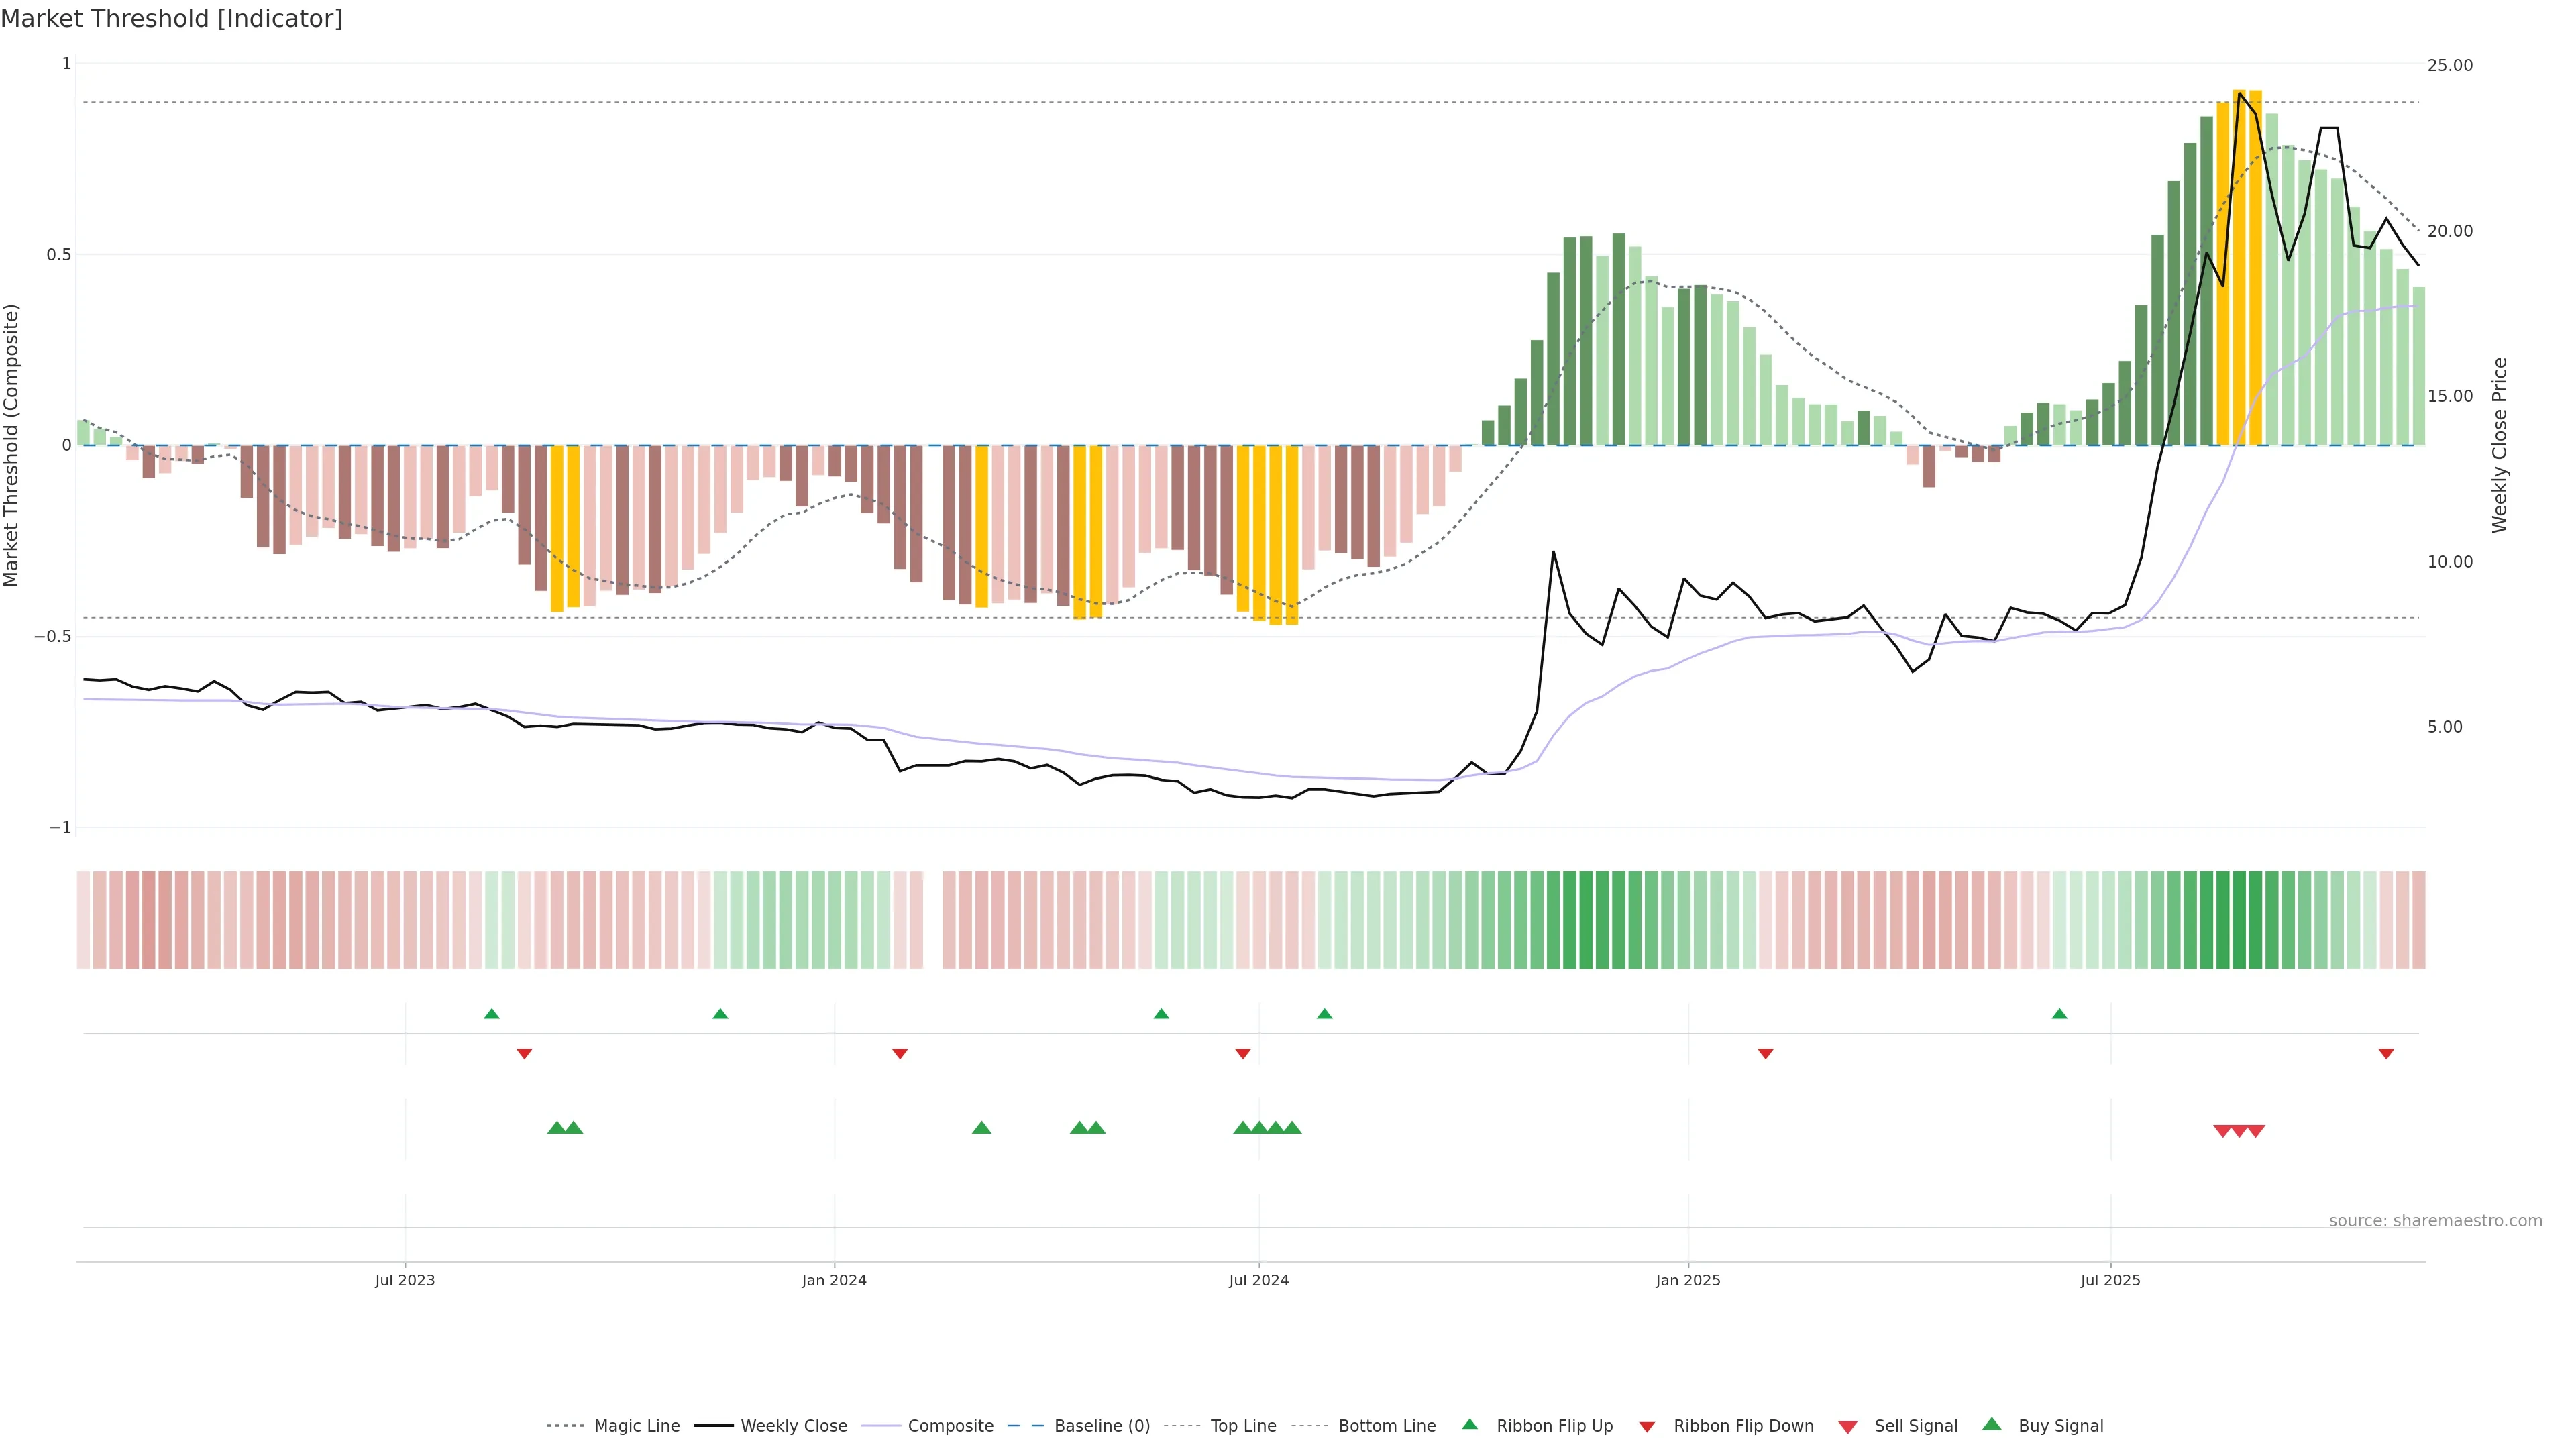Toggle the Composite legend item

(x=950, y=1426)
